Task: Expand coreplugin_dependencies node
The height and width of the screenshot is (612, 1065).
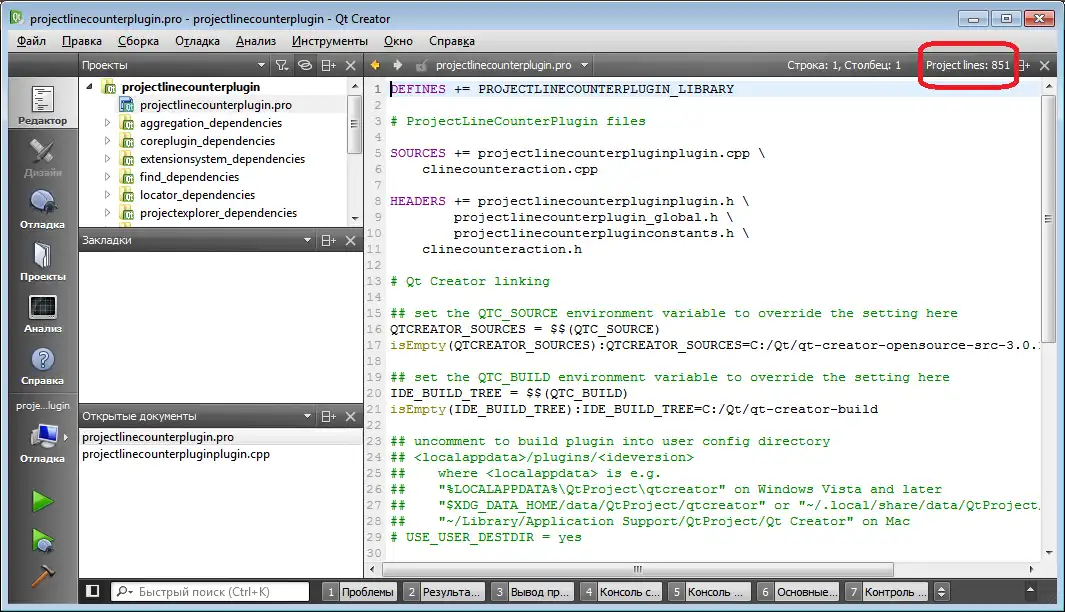Action: coord(107,141)
